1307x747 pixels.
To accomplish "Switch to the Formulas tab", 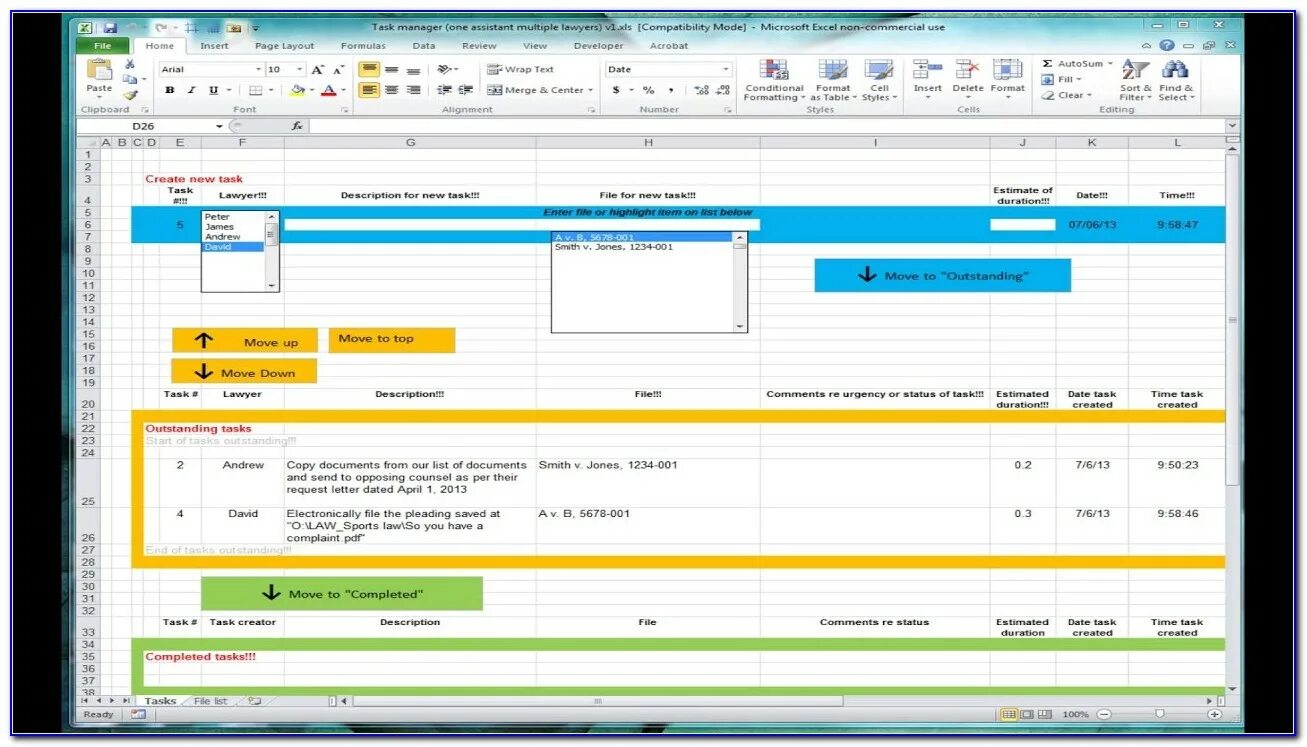I will click(363, 46).
